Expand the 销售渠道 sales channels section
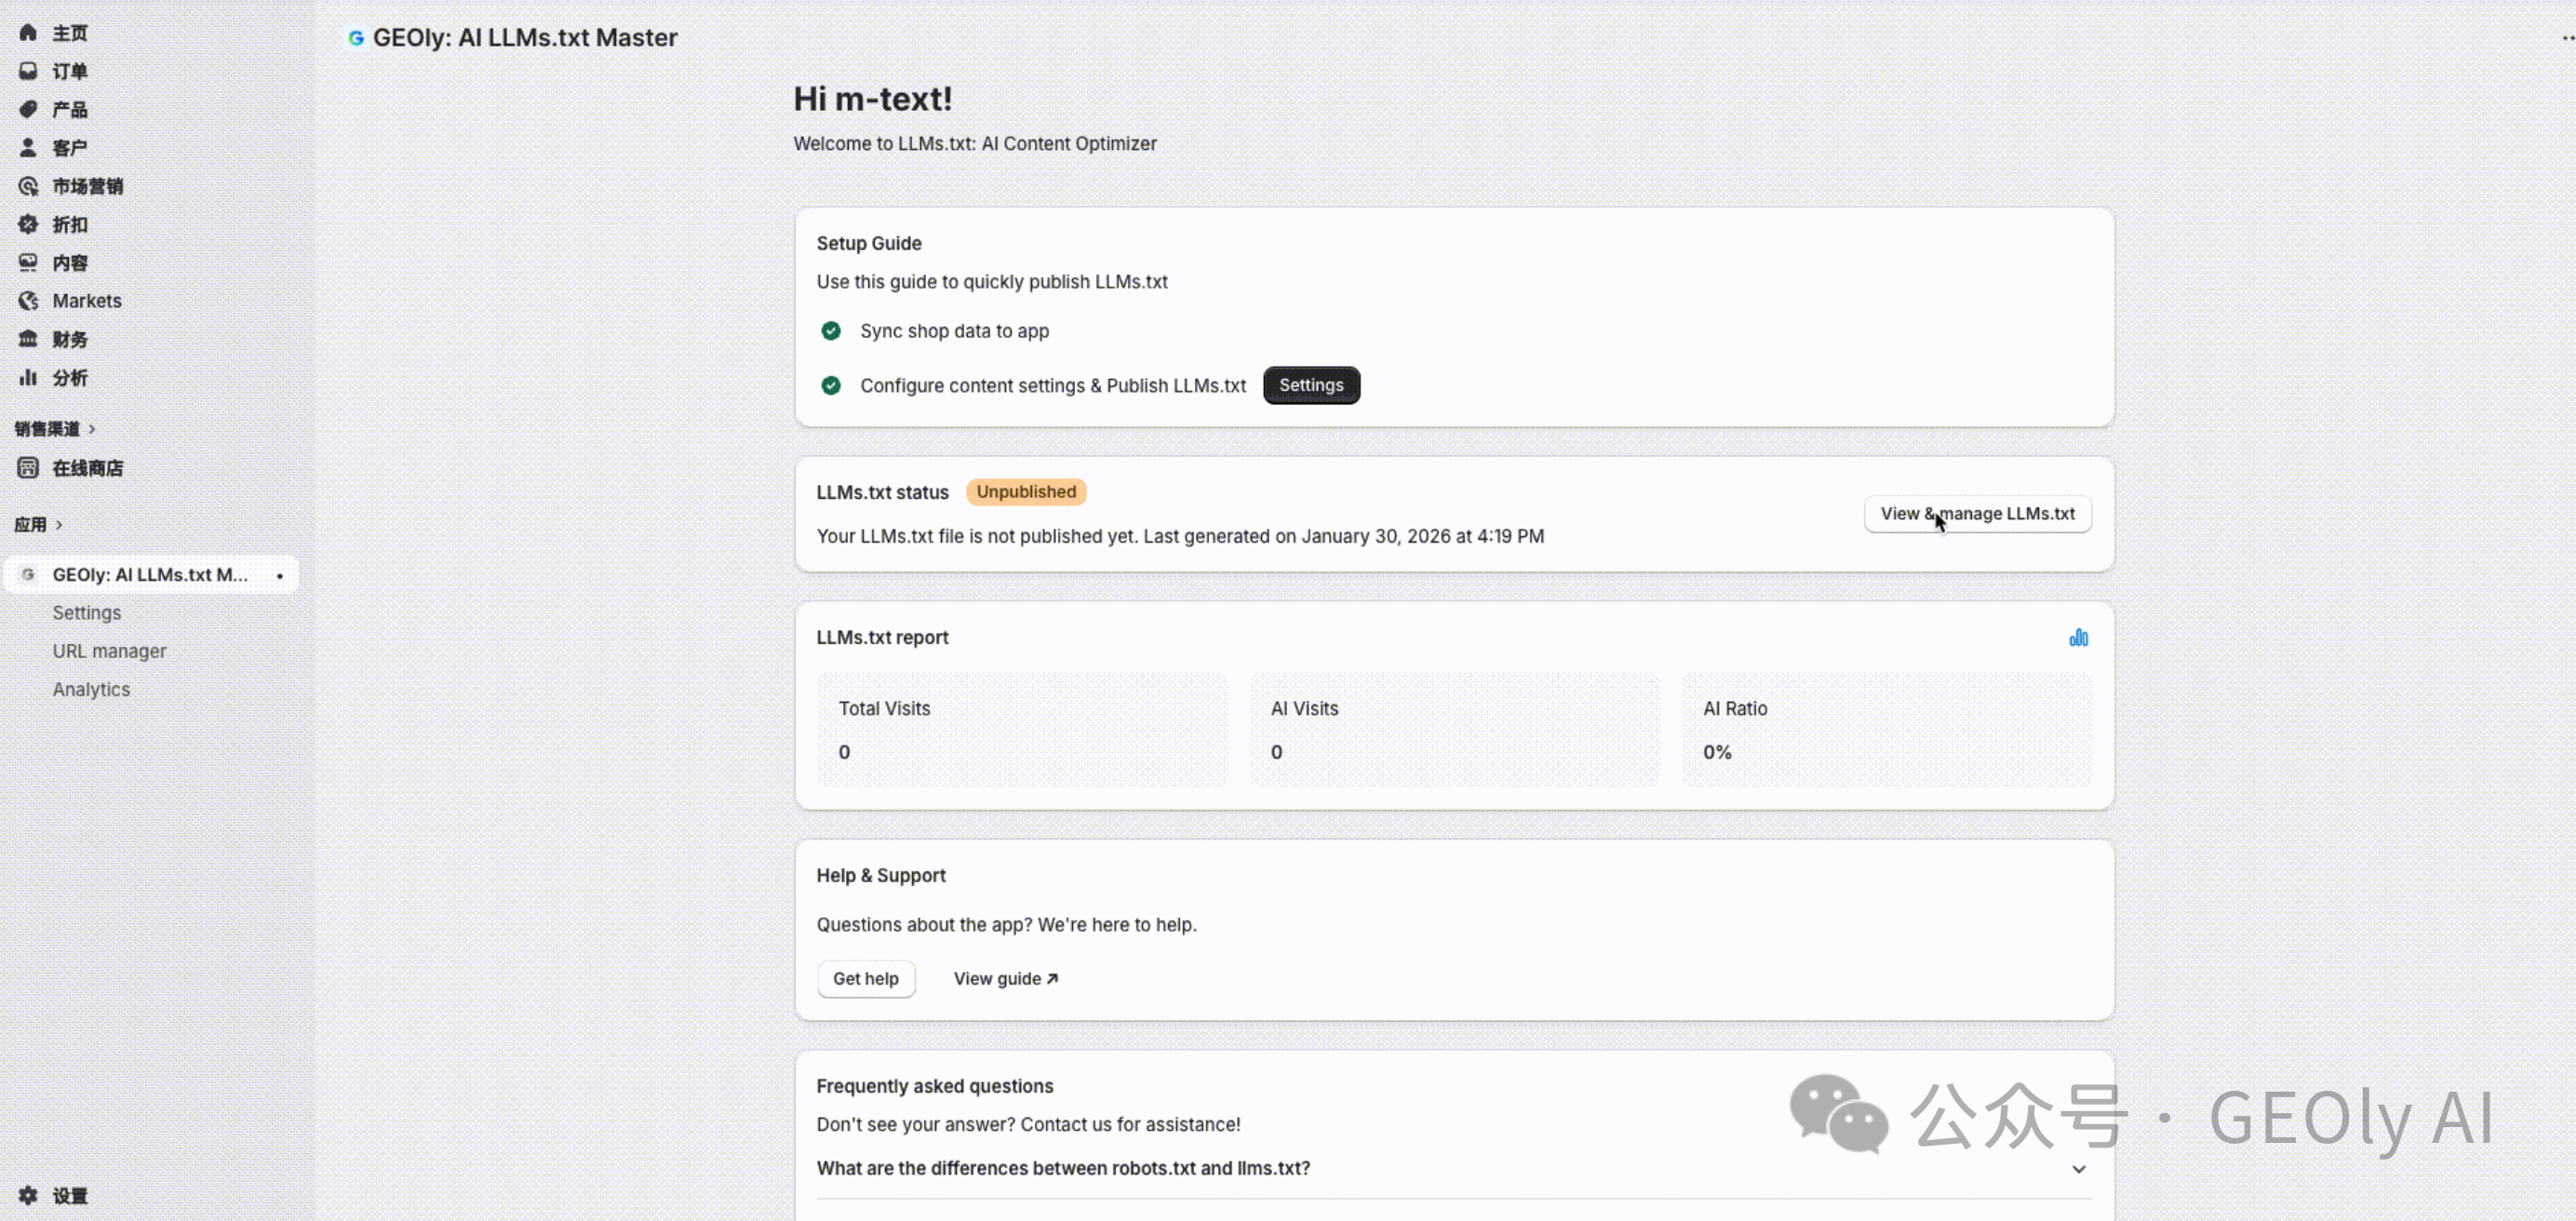Viewport: 2576px width, 1221px height. pos(55,429)
